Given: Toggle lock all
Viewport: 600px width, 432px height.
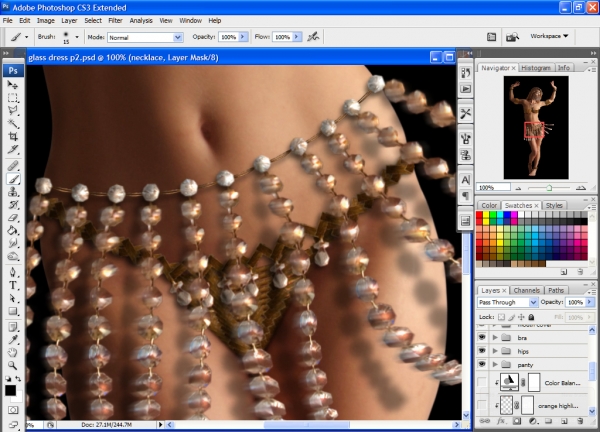Looking at the screenshot, I should (x=531, y=317).
